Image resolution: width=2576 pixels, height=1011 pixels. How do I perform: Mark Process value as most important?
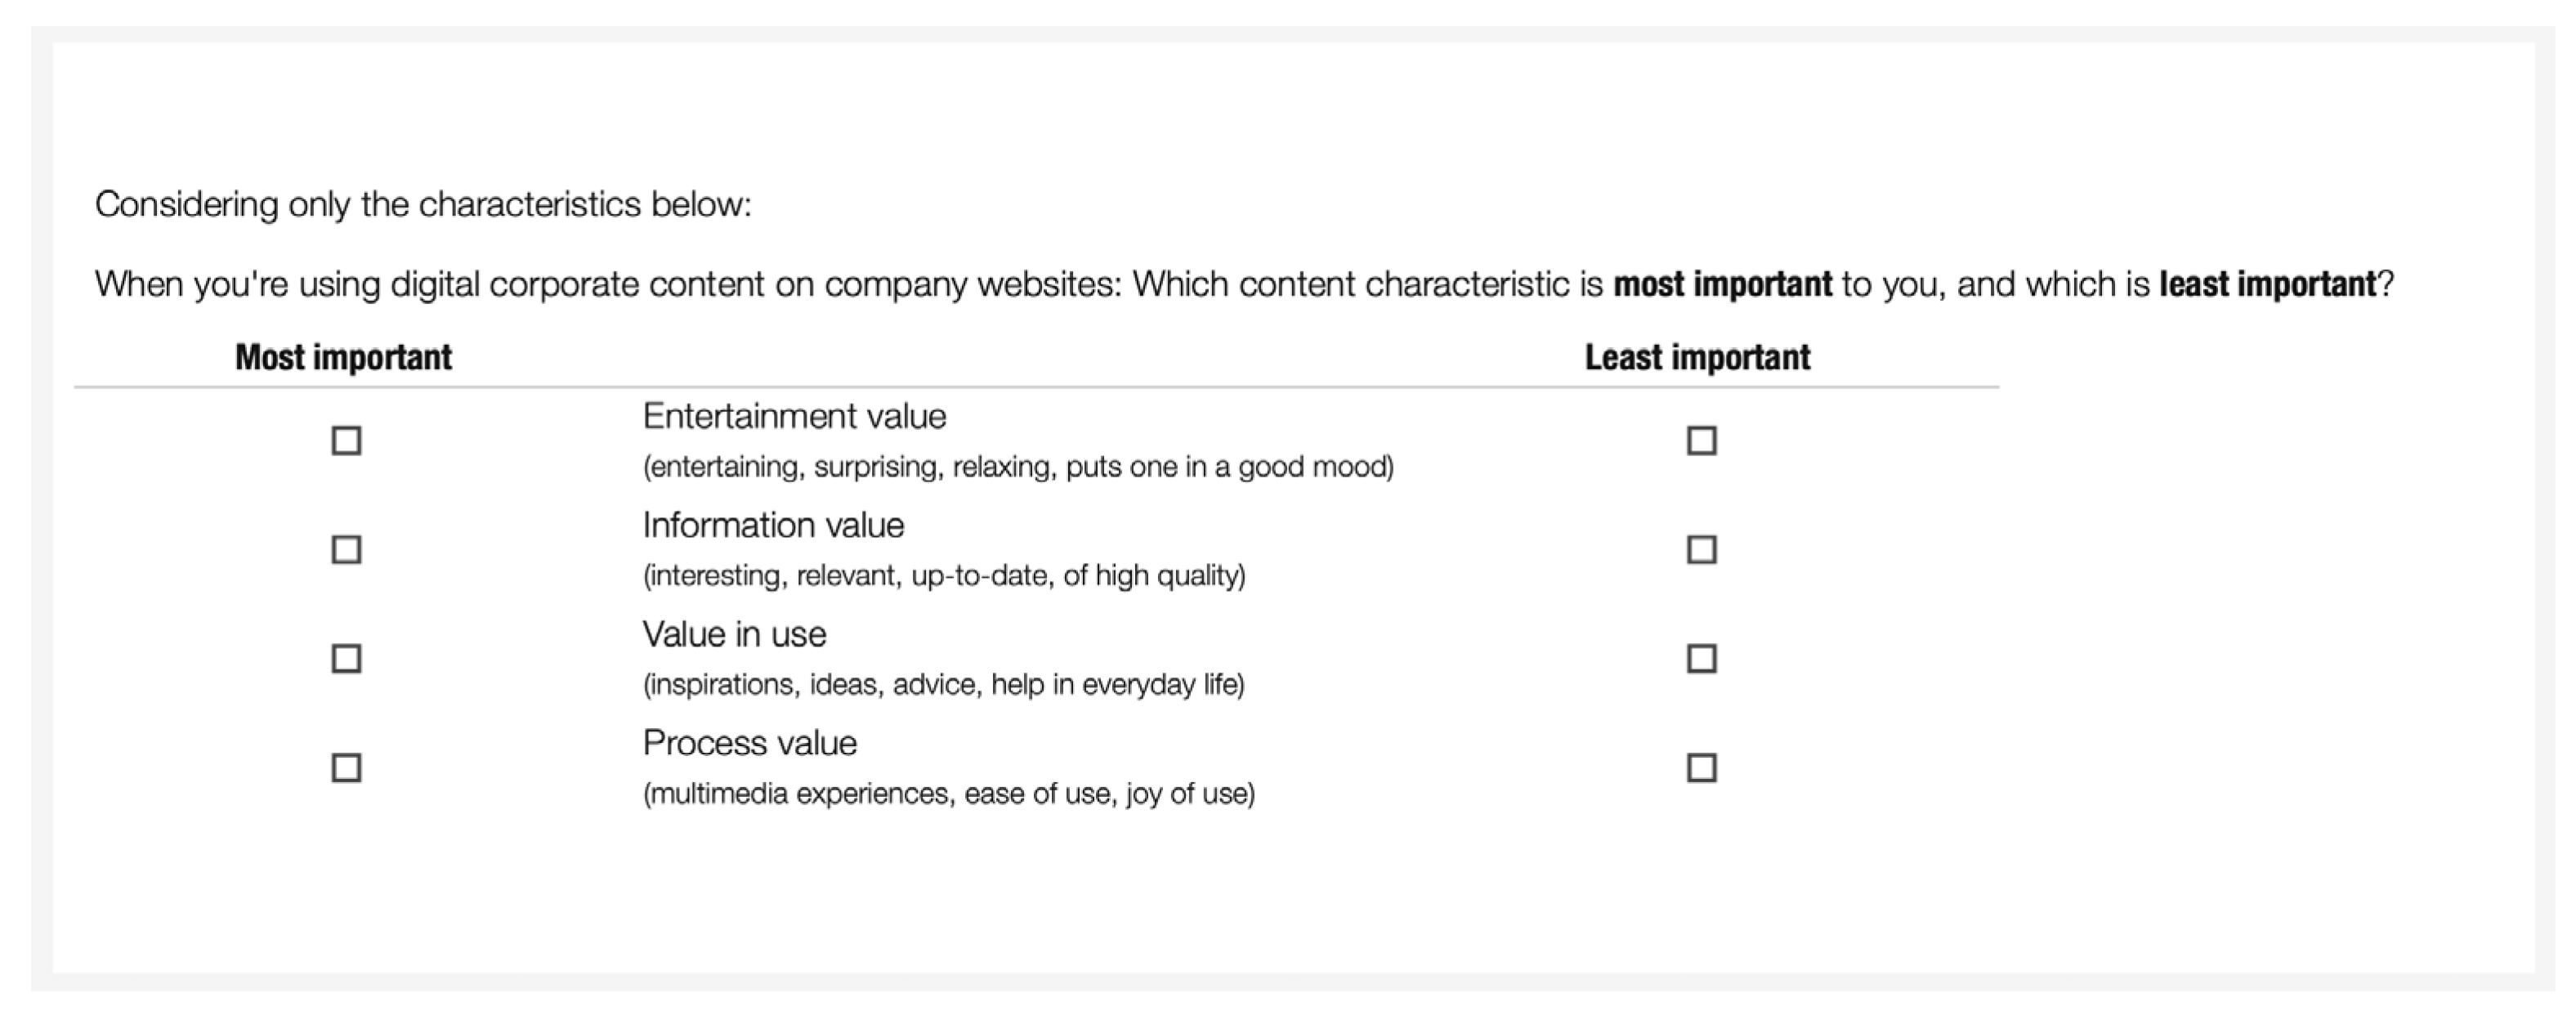(346, 768)
